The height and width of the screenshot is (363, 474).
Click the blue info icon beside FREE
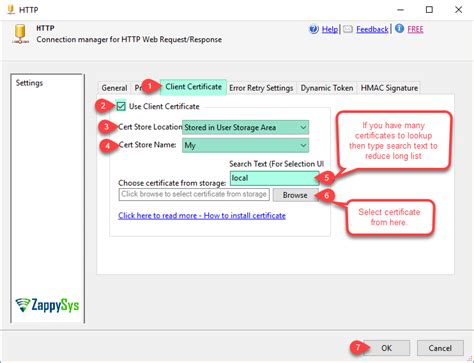[x=399, y=29]
